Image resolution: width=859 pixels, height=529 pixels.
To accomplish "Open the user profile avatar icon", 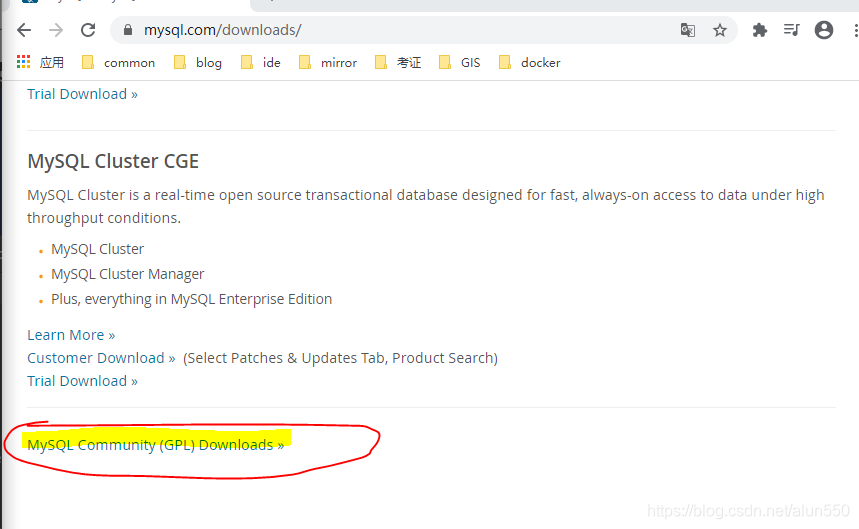I will (x=824, y=30).
